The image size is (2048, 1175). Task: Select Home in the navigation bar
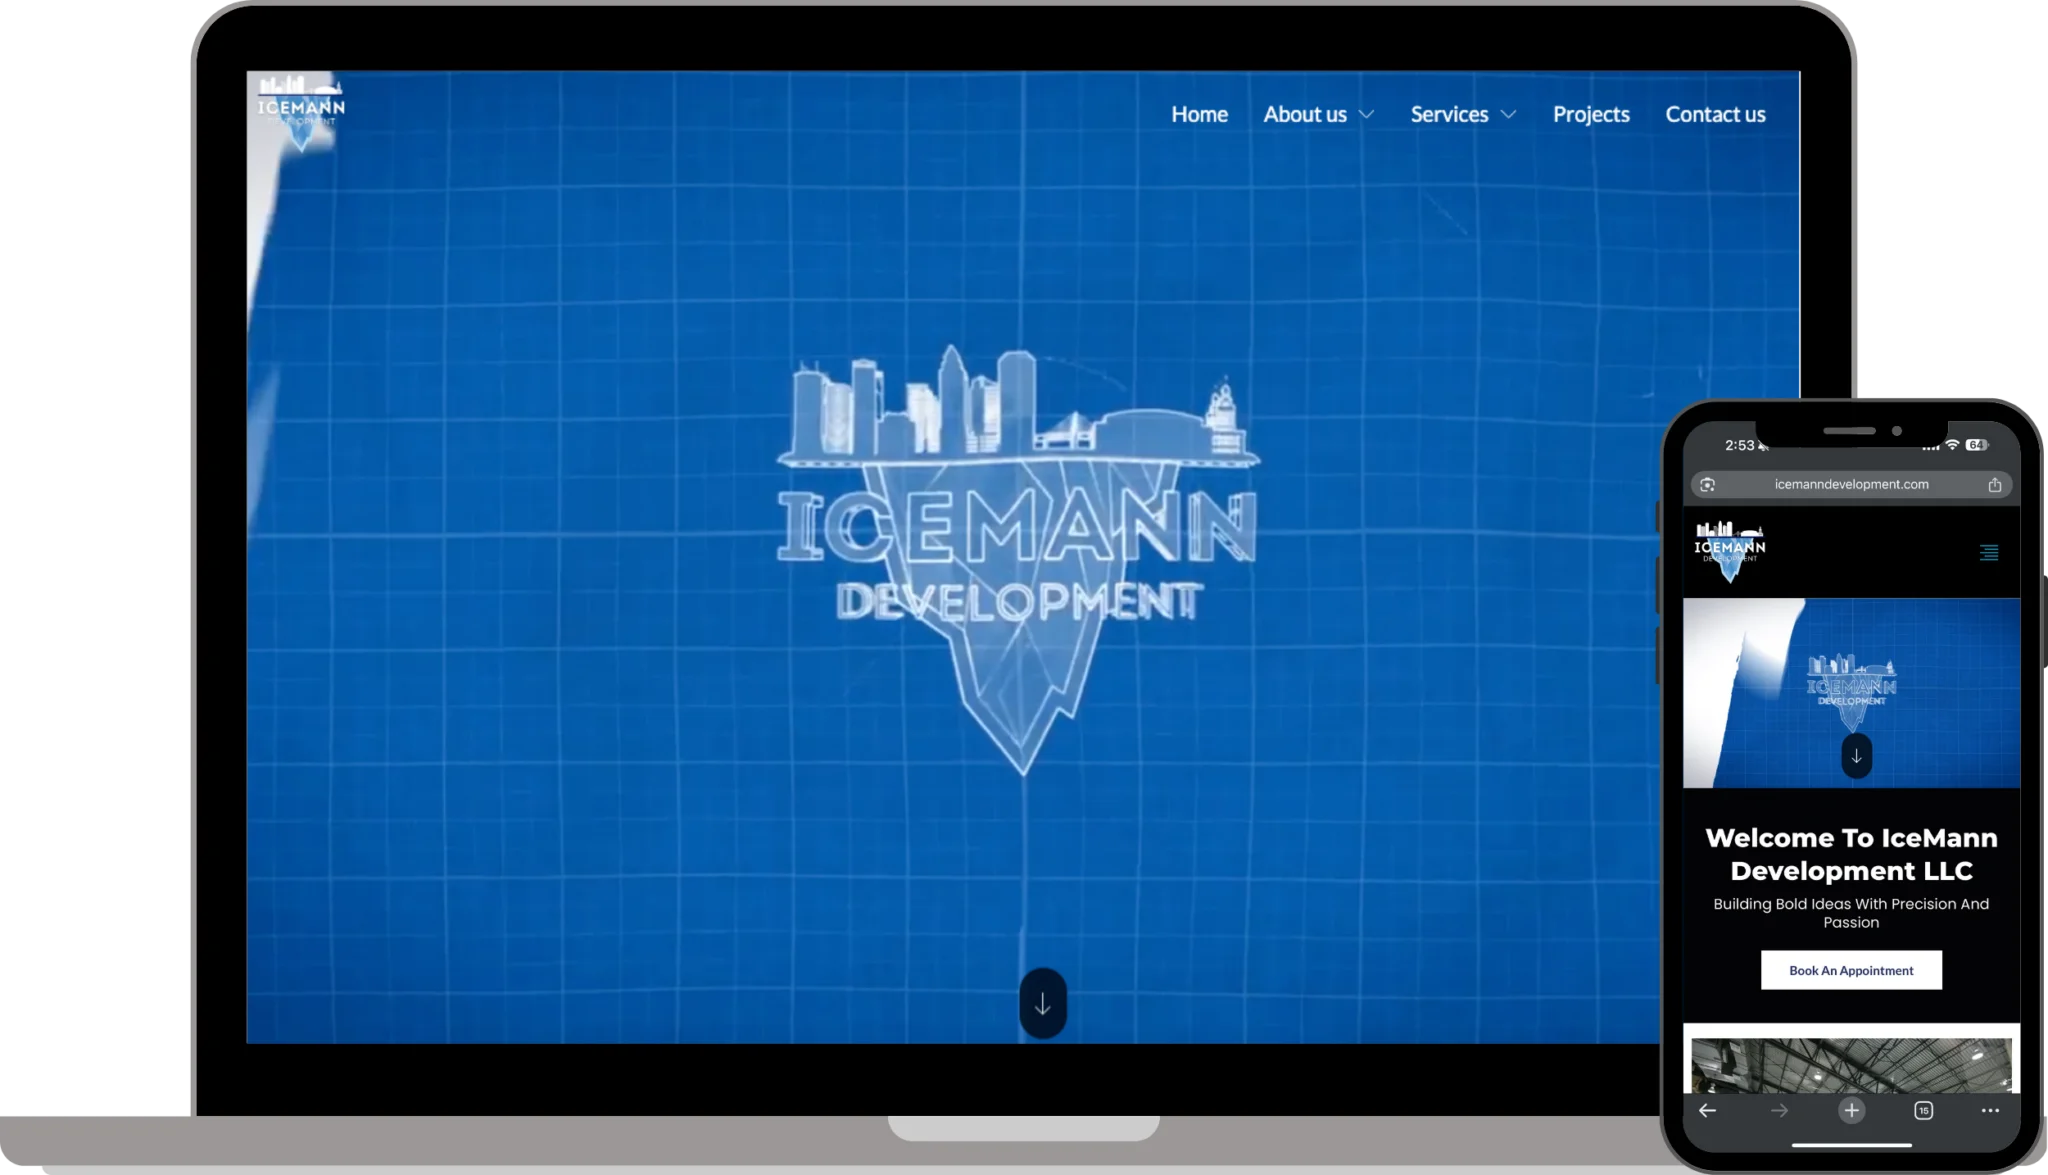[x=1199, y=114]
